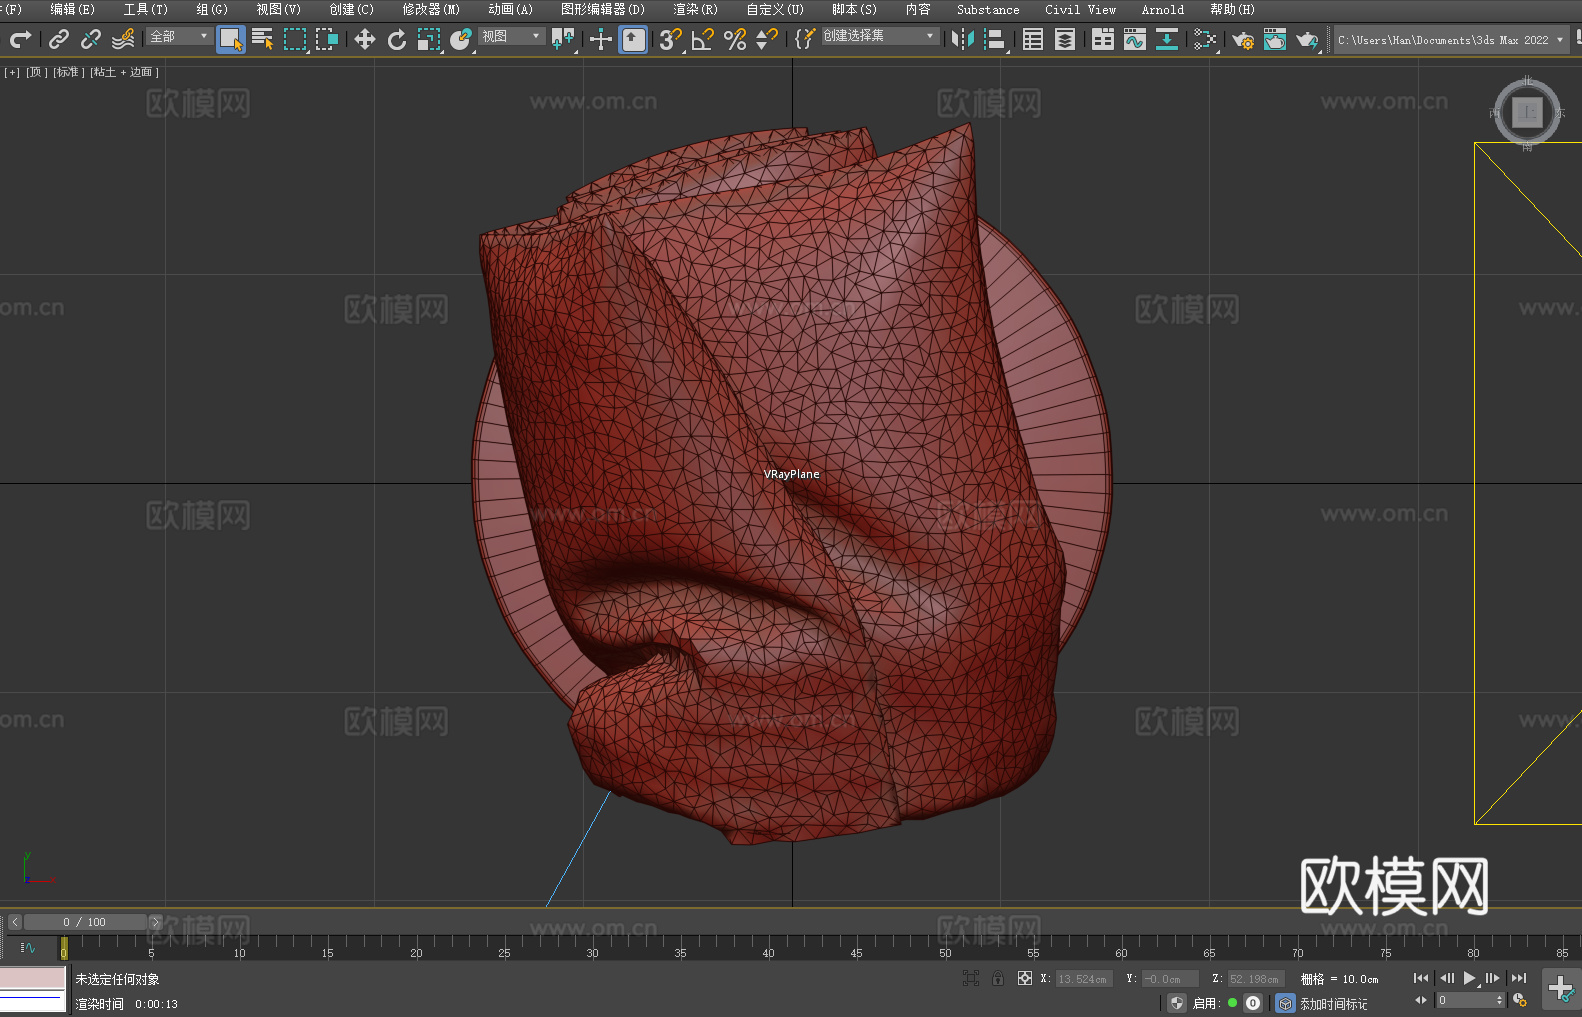Toggle the Selection Lock padlock

[997, 979]
